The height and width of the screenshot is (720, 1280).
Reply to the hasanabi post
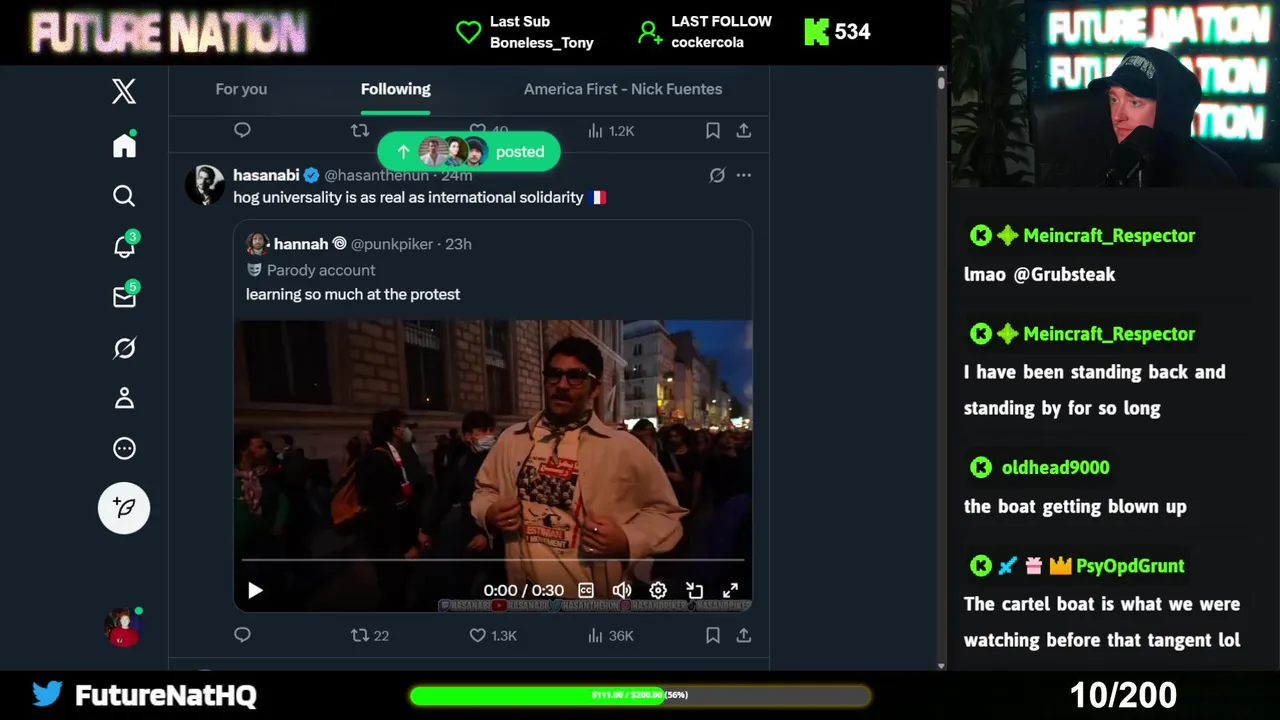242,635
